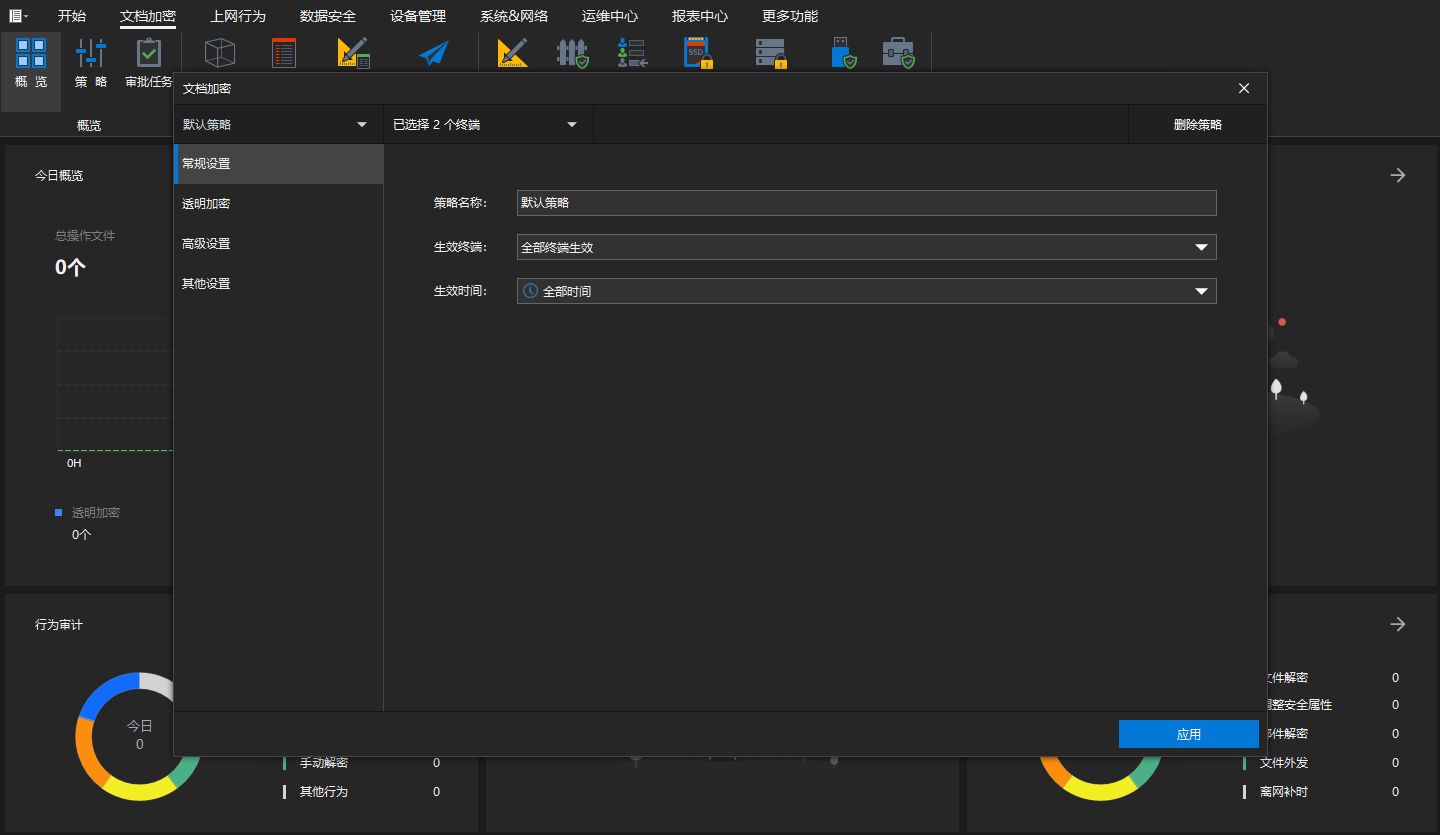Click the blue paper plane icon
This screenshot has height=835, width=1440.
(434, 53)
